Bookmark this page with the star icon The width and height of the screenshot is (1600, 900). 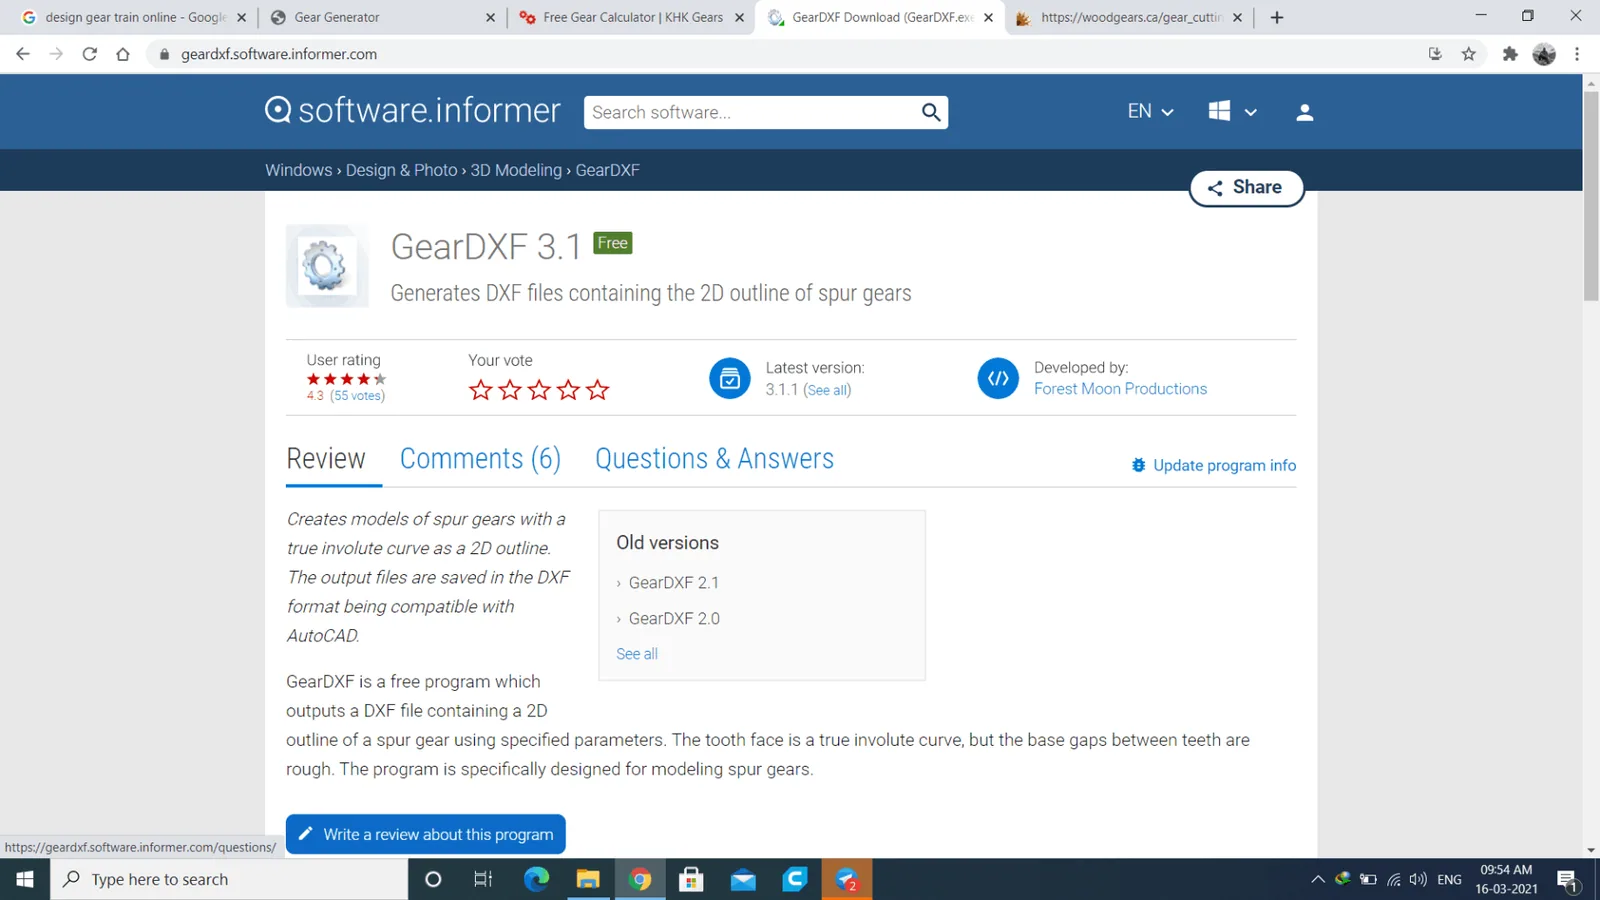click(x=1468, y=54)
